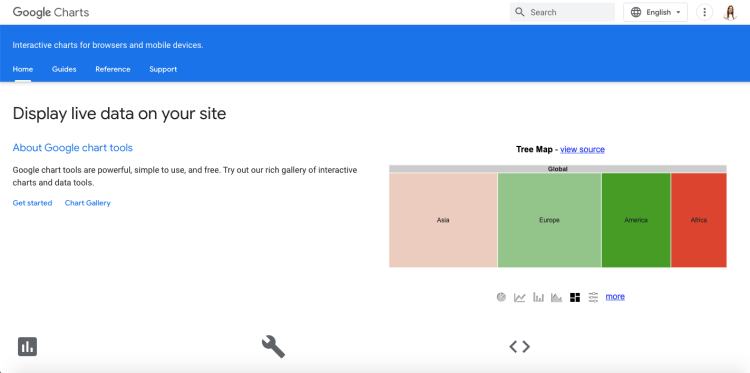Click the Europe block in tree map

click(x=550, y=220)
